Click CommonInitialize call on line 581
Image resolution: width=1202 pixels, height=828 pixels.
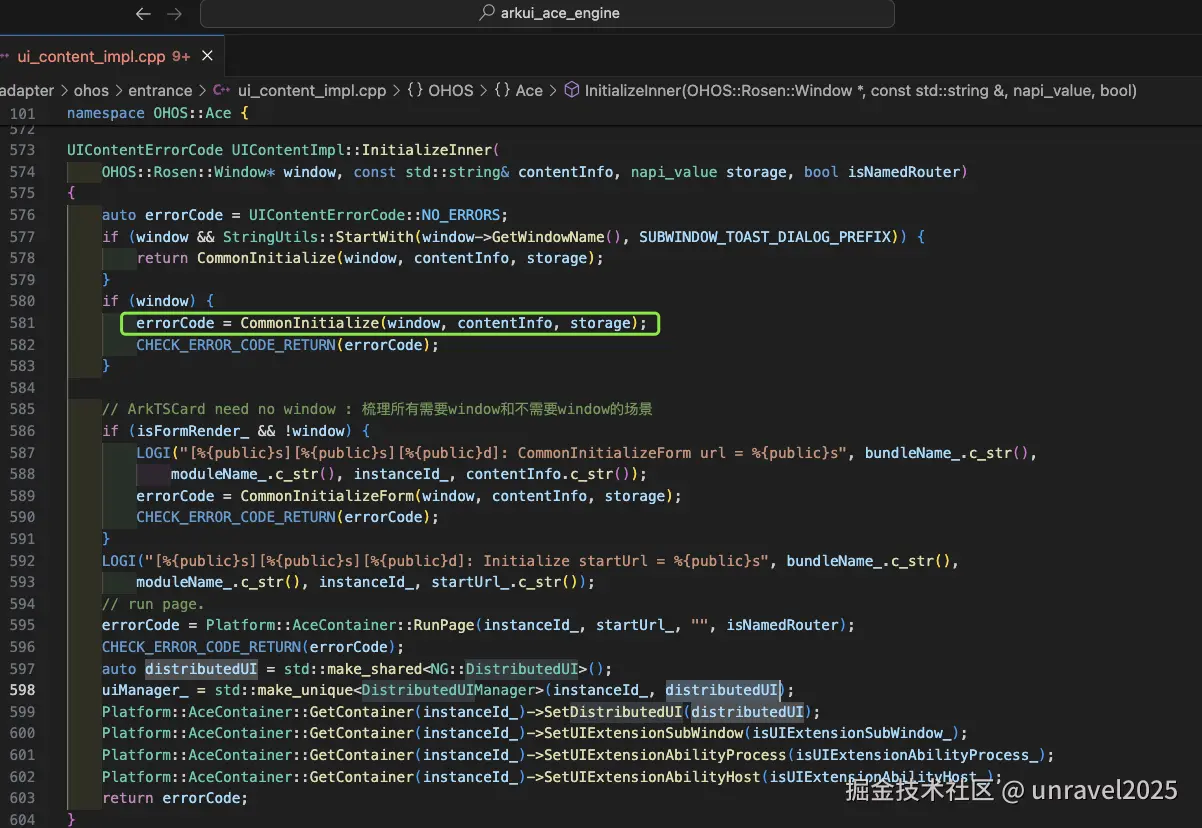(x=310, y=323)
